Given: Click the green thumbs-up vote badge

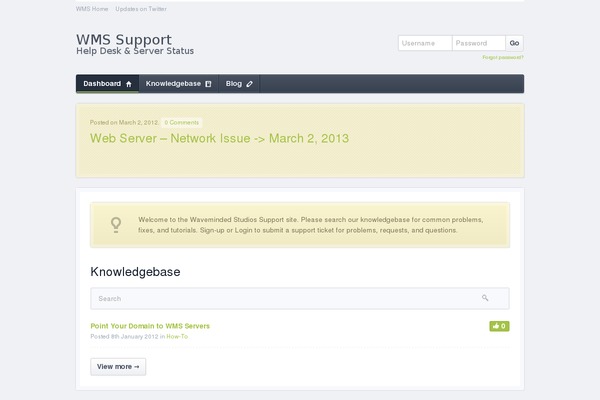Looking at the screenshot, I should 499,326.
